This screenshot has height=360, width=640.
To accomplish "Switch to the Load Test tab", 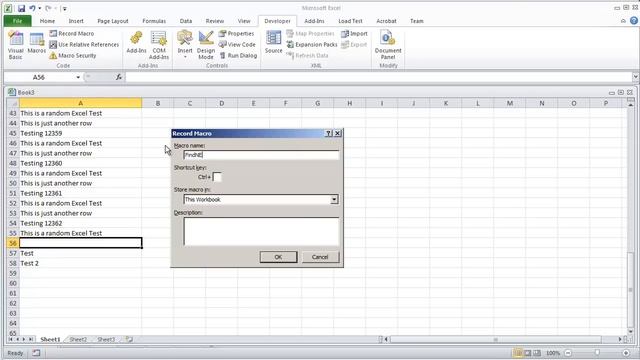I will click(x=350, y=21).
